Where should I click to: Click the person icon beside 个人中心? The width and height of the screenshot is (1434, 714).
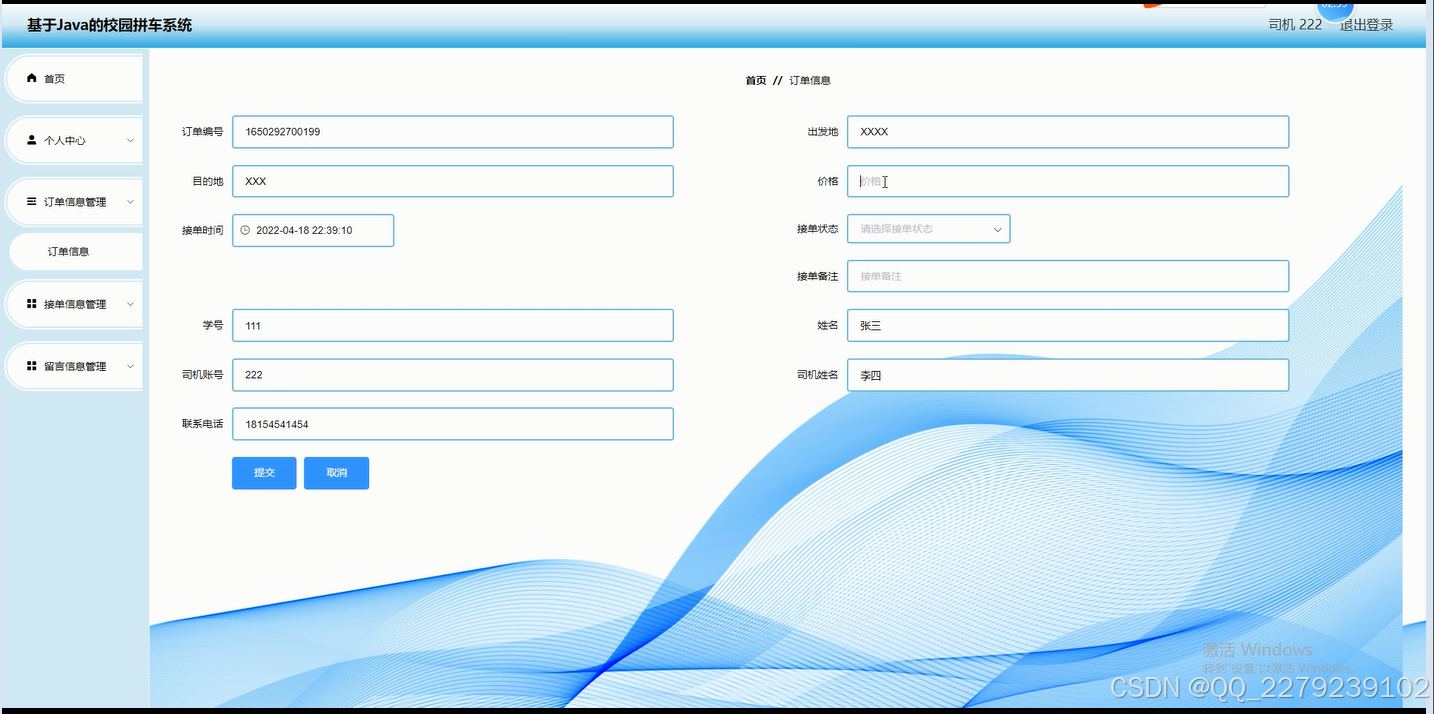pyautogui.click(x=32, y=140)
